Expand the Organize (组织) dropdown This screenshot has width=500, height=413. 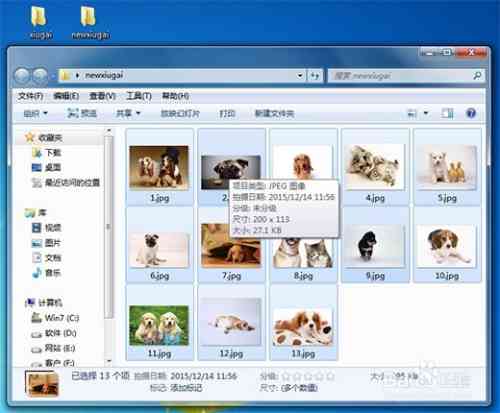pyautogui.click(x=35, y=114)
